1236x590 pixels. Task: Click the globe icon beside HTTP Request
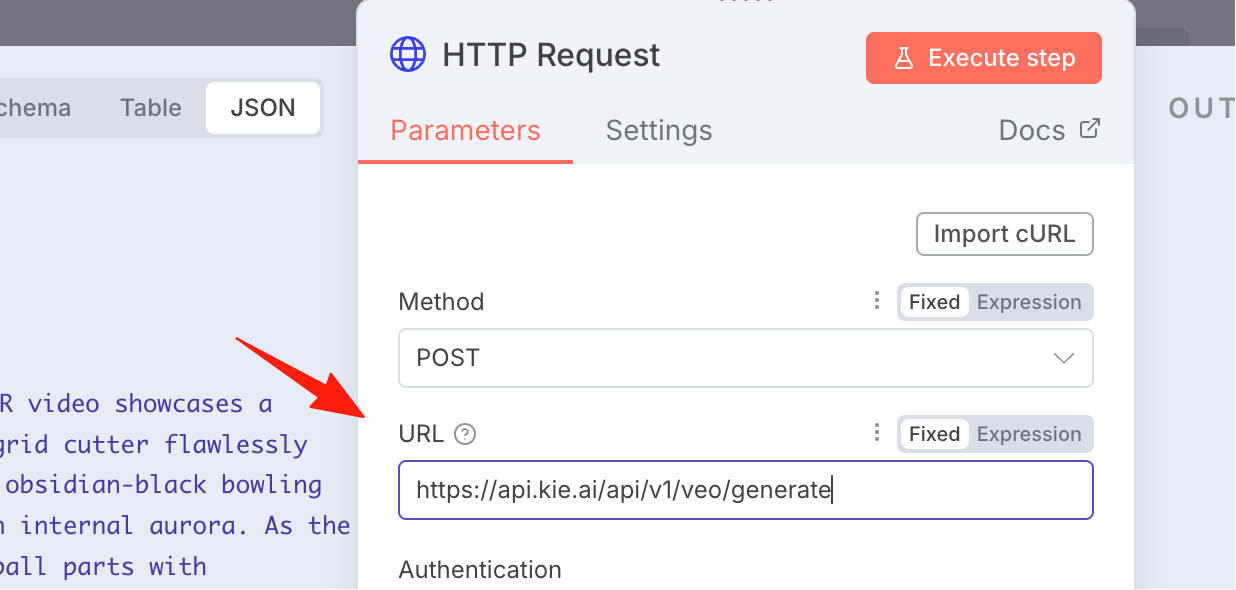408,55
